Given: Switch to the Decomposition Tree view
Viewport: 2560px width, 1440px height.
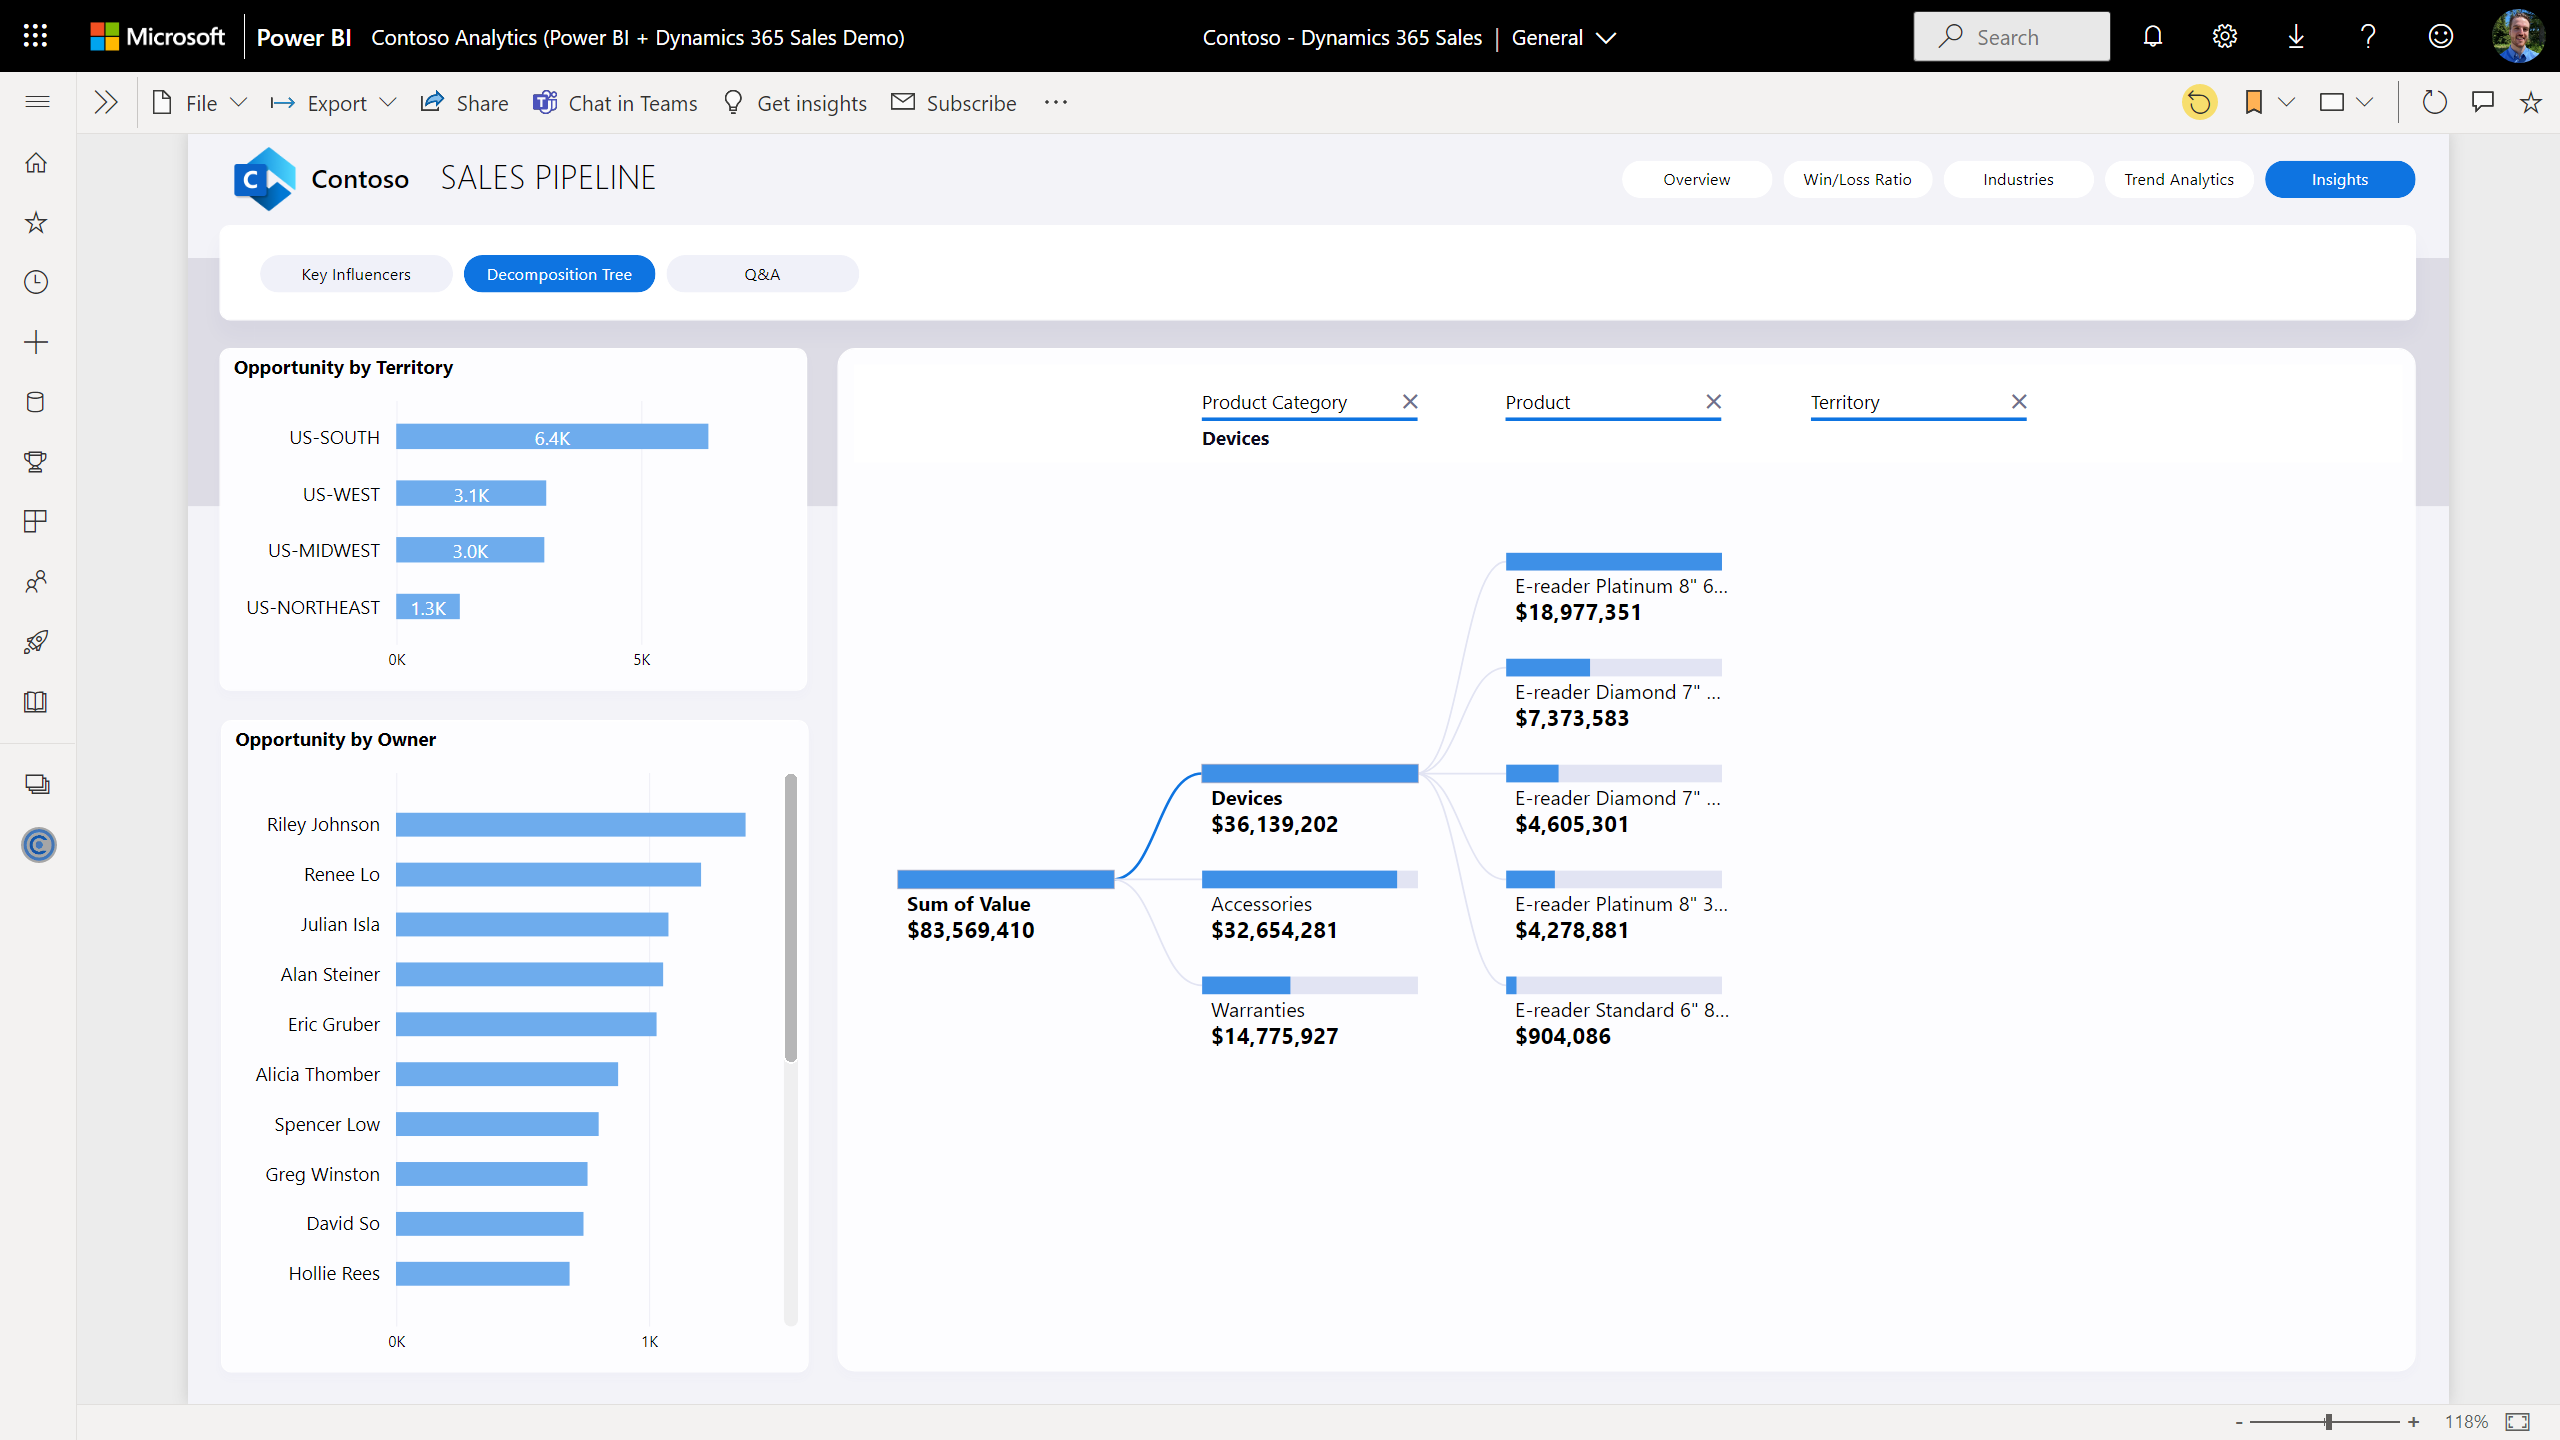Looking at the screenshot, I should 559,273.
